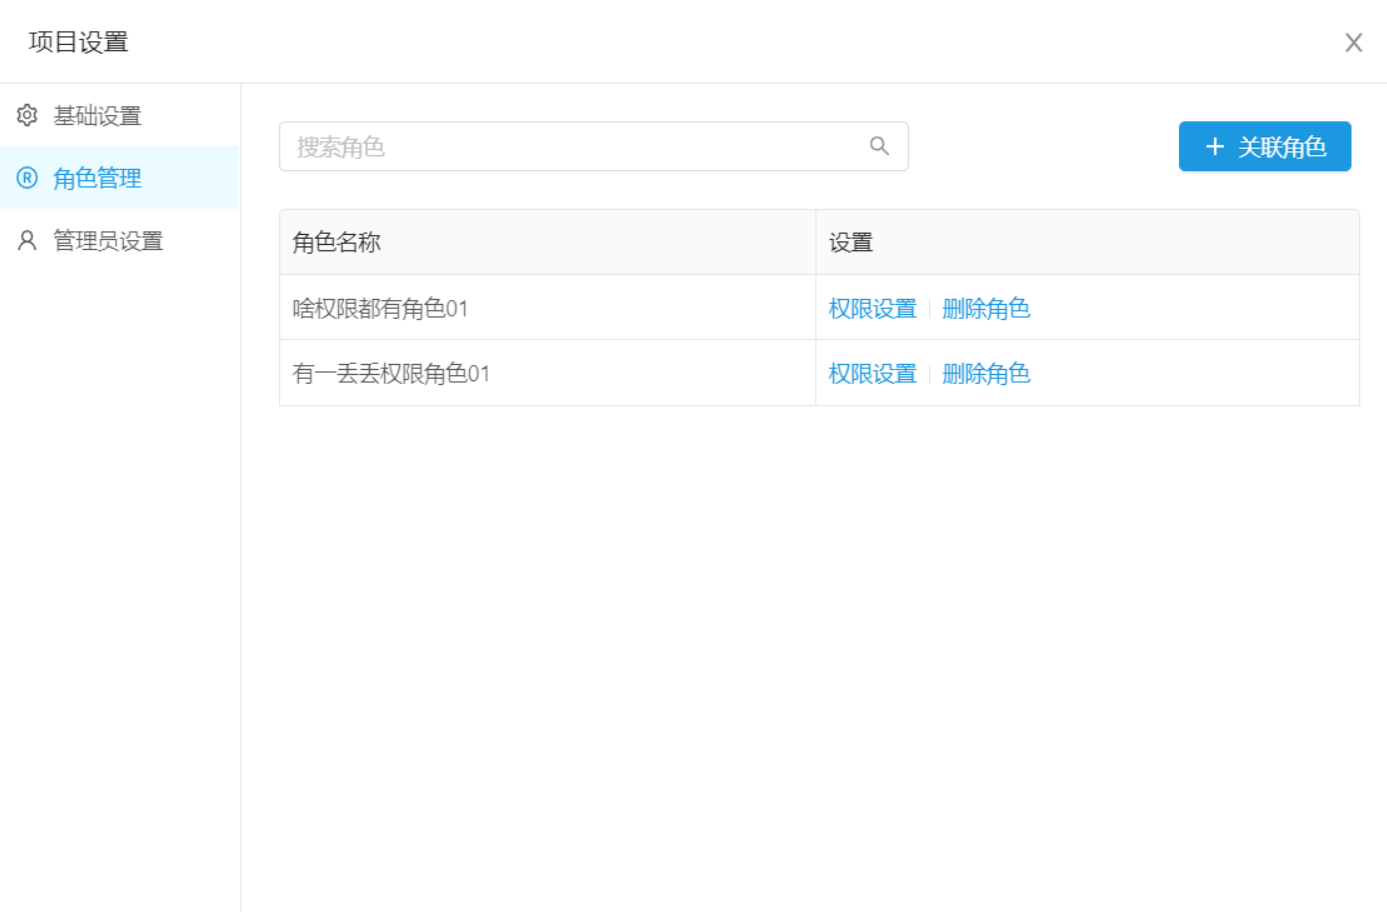Close the 项目设置 dialog
The height and width of the screenshot is (912, 1387).
[x=1354, y=42]
